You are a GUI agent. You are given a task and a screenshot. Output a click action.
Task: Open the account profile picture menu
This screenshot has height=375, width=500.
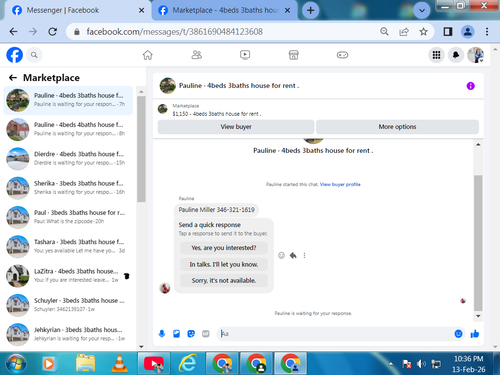(476, 55)
